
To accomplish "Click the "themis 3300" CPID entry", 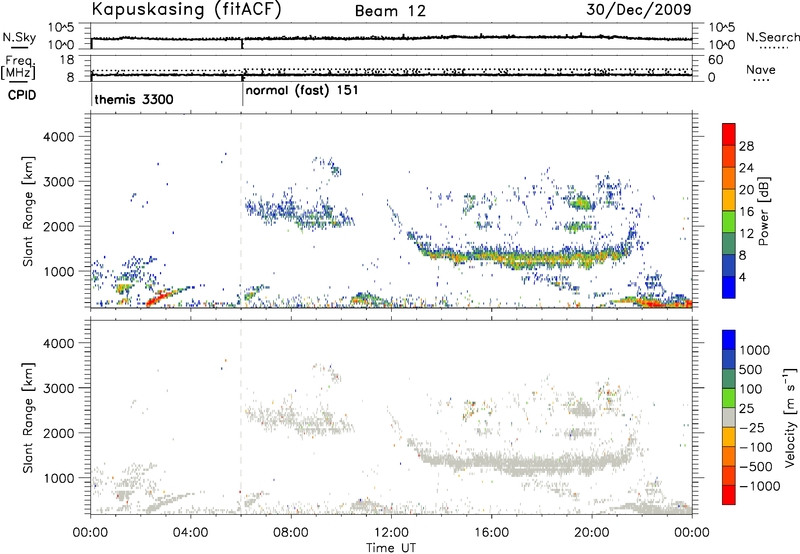I will [134, 99].
